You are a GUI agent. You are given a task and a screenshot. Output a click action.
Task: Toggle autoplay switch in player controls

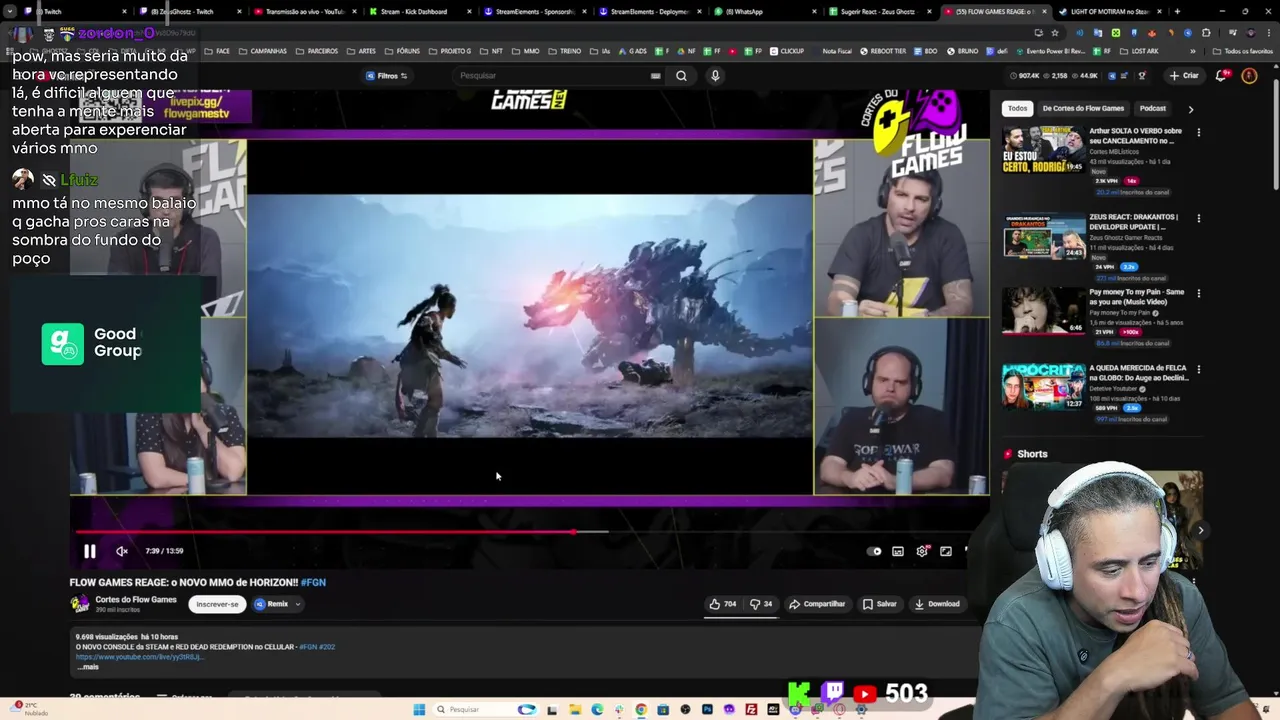tap(875, 551)
